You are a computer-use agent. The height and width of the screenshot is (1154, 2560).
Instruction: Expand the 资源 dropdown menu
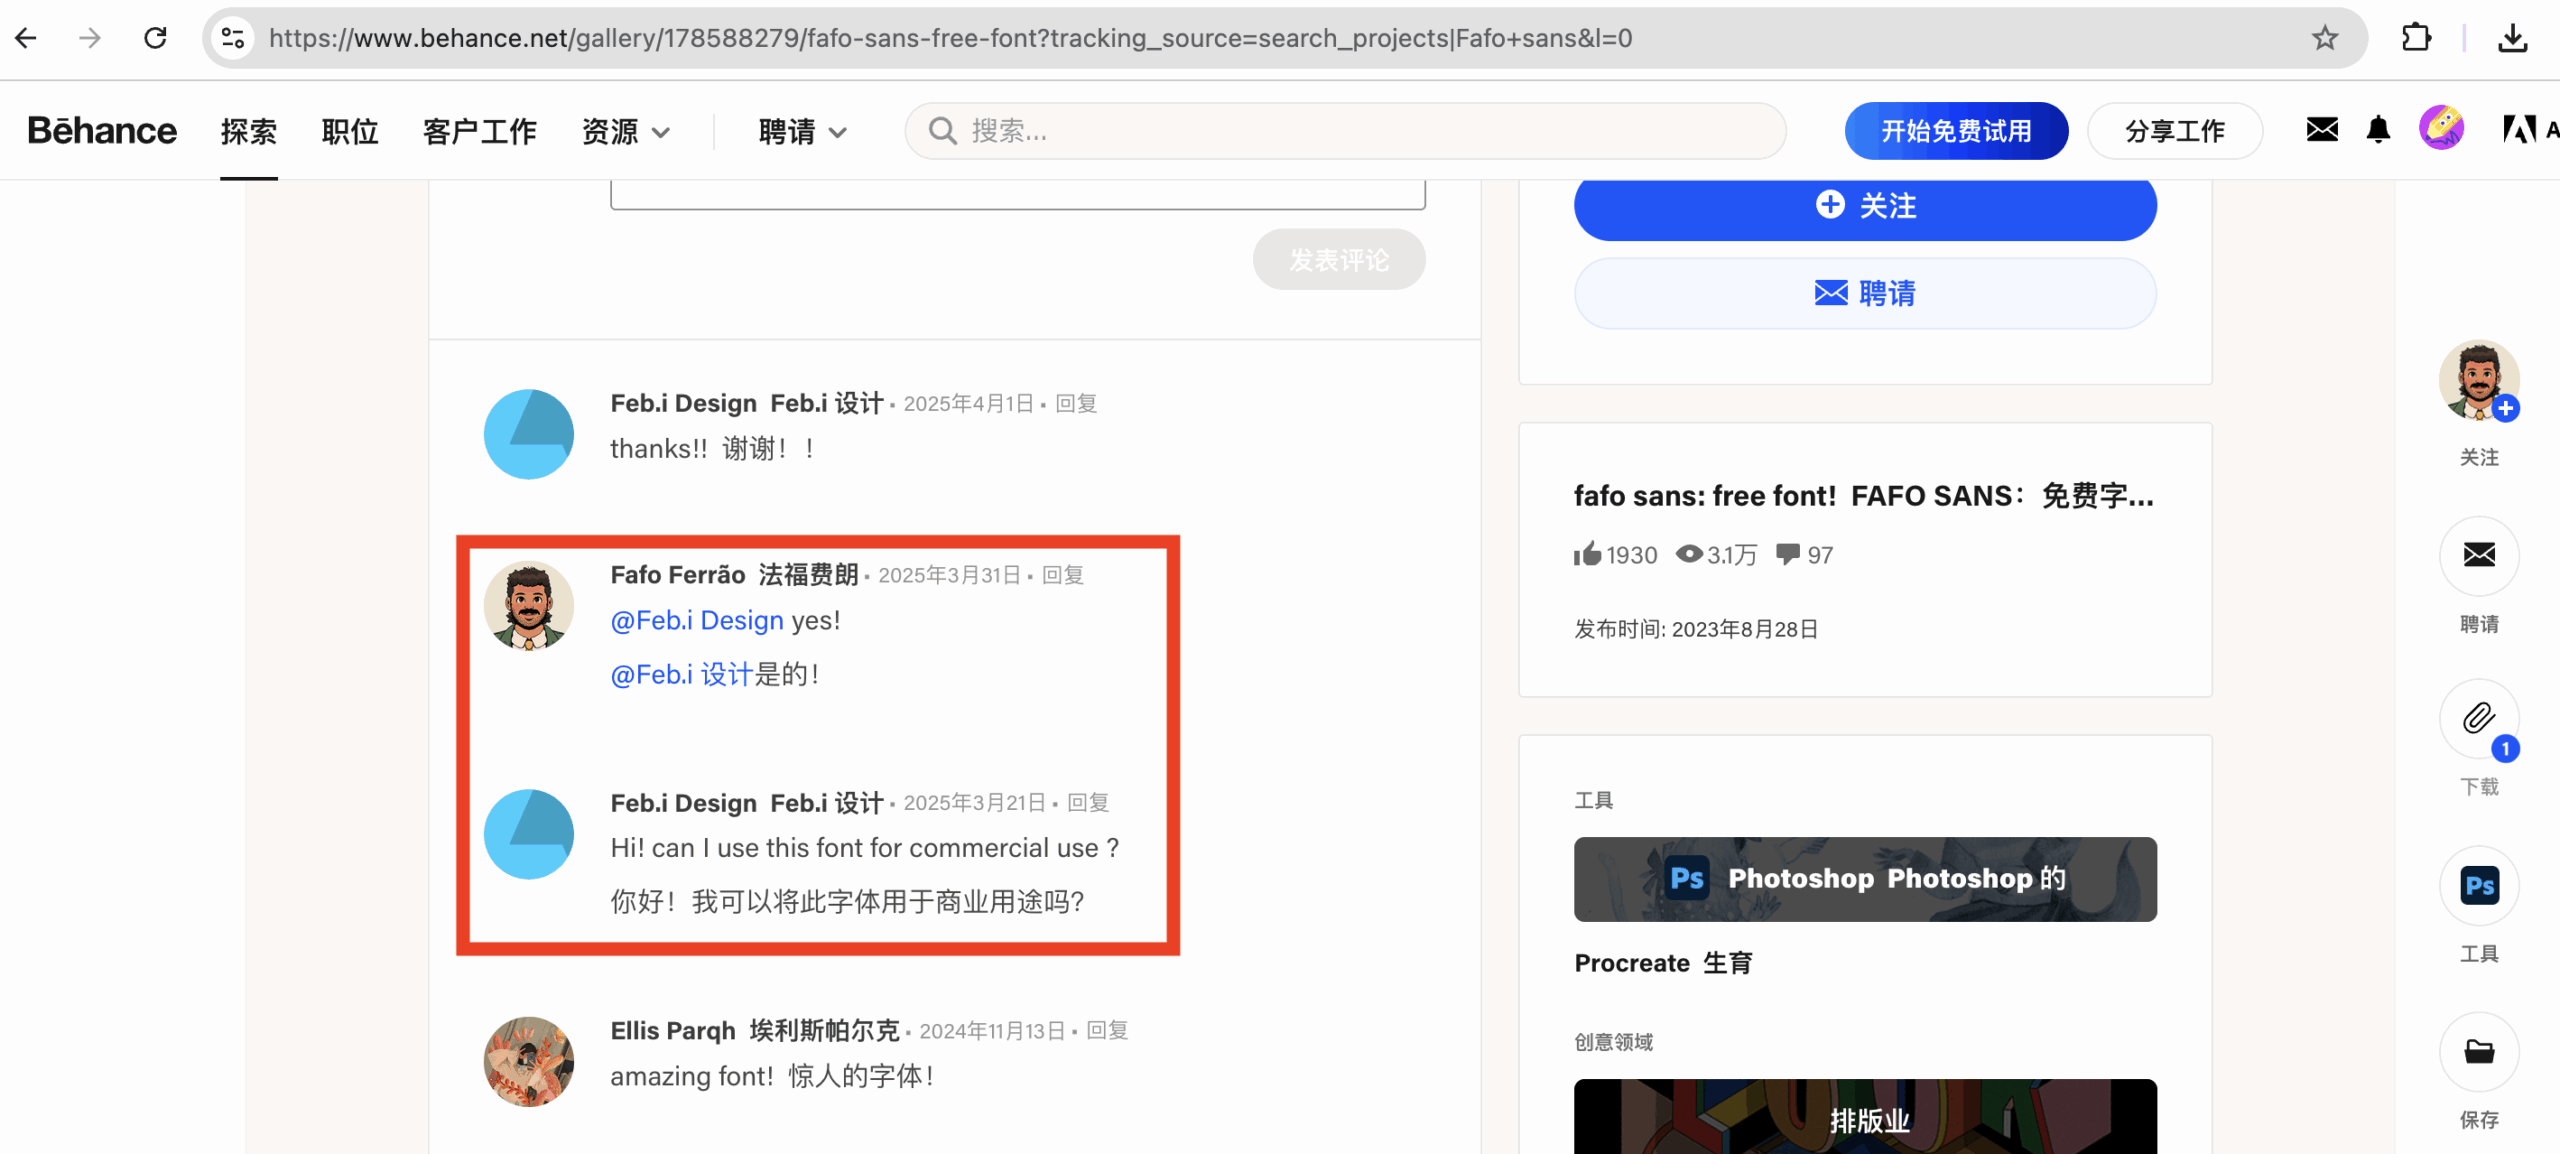[x=625, y=131]
